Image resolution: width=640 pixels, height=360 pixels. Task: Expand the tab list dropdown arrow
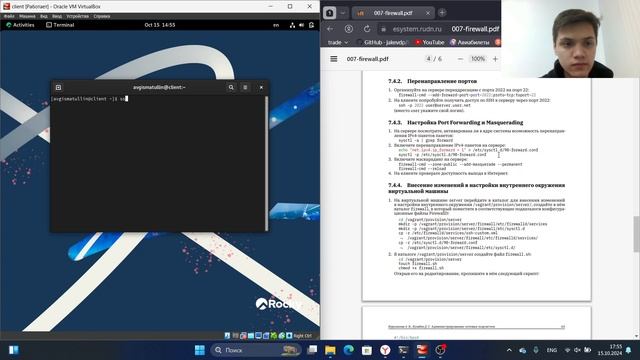[343, 13]
